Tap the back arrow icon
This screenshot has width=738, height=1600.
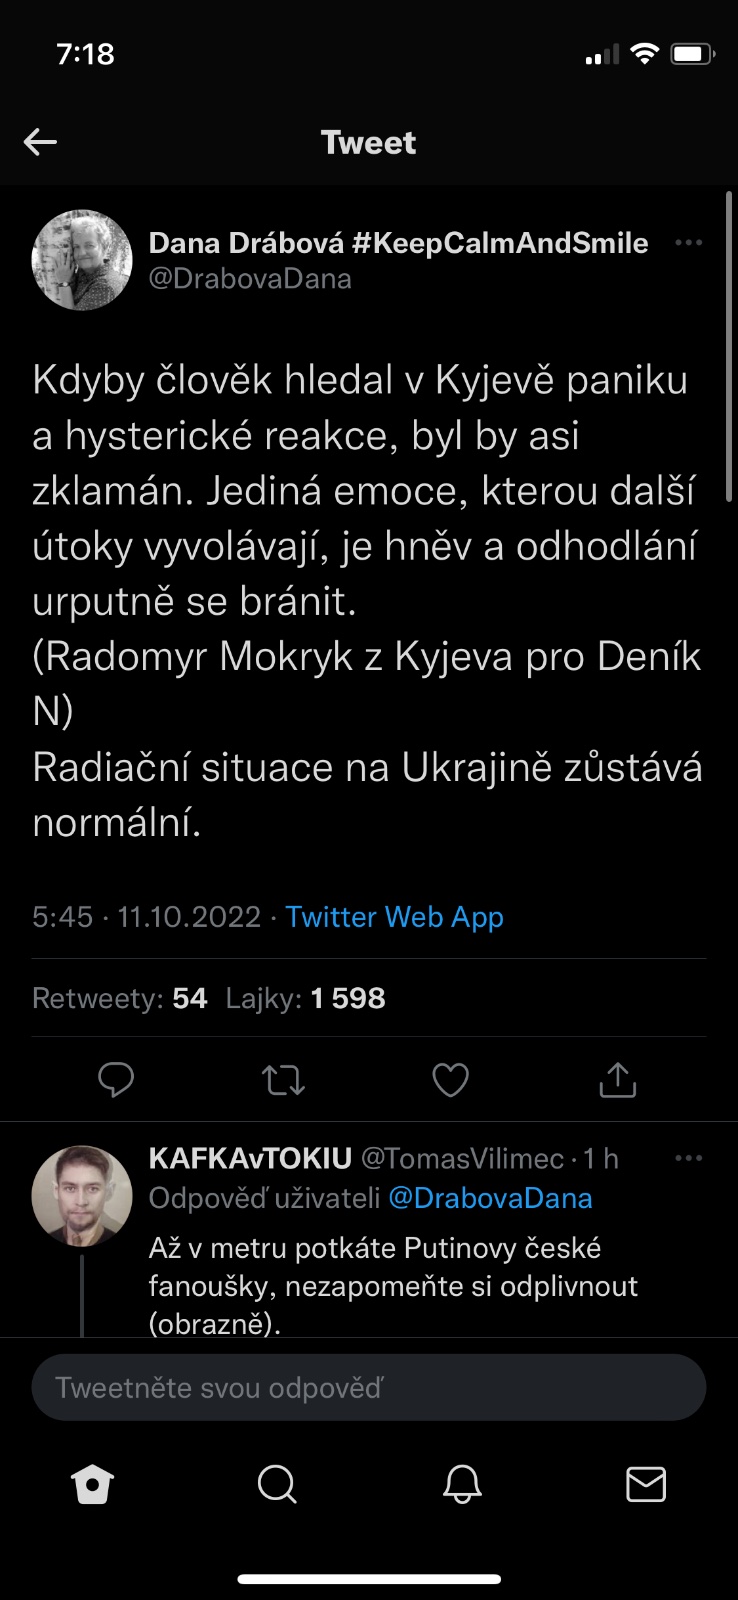(x=40, y=142)
